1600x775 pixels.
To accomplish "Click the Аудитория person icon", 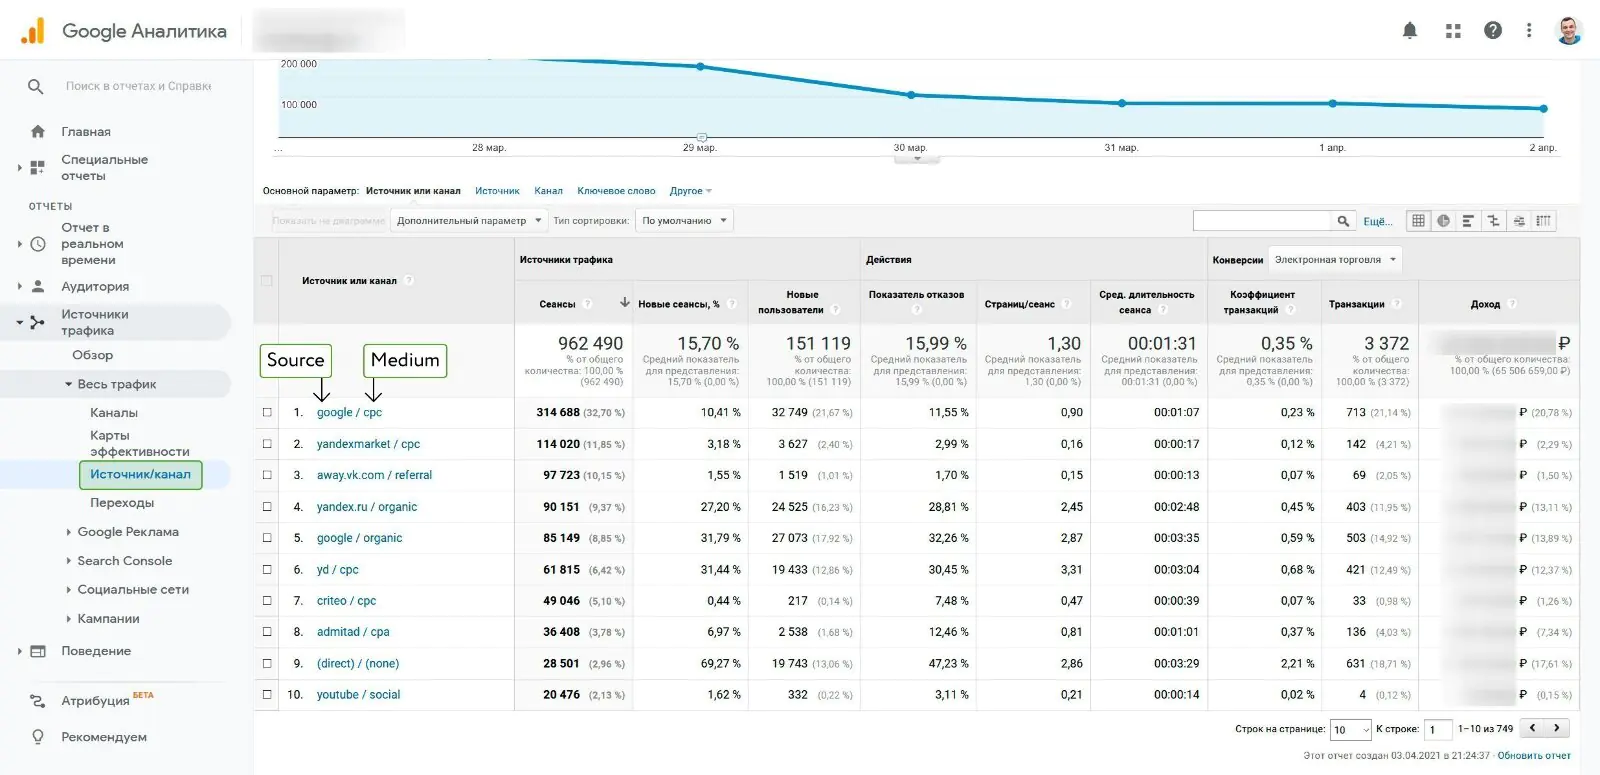I will 38,286.
